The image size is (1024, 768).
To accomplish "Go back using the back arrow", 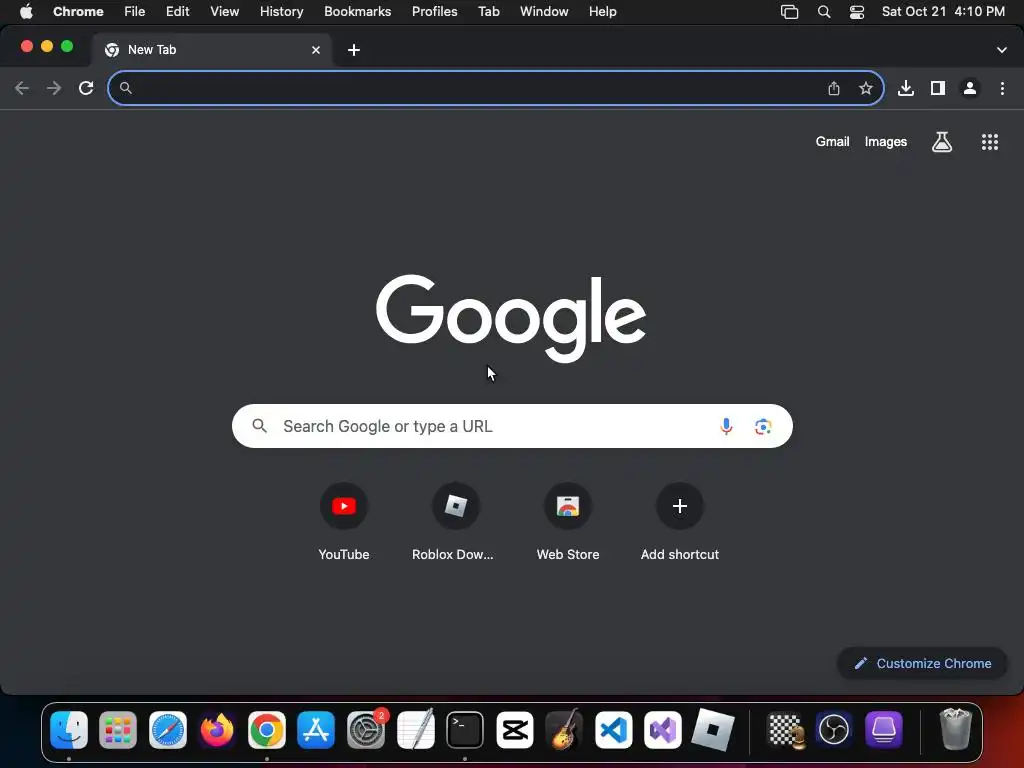I will click(22, 88).
